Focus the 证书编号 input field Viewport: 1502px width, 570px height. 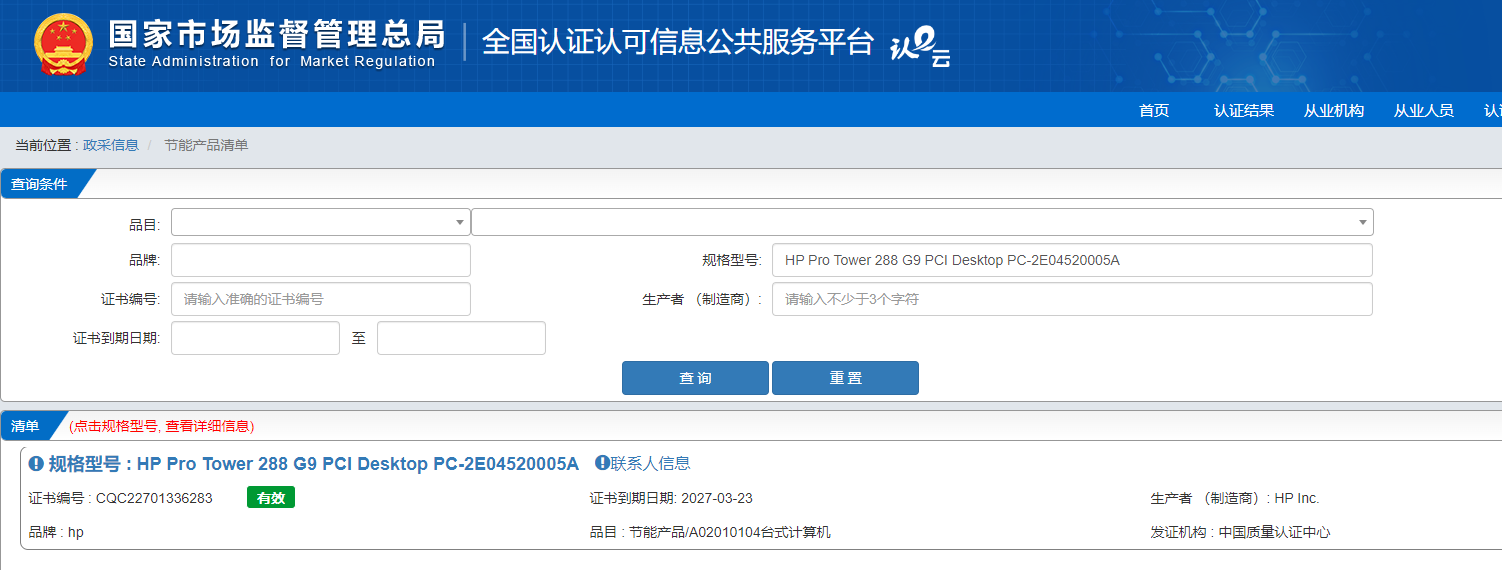point(321,299)
